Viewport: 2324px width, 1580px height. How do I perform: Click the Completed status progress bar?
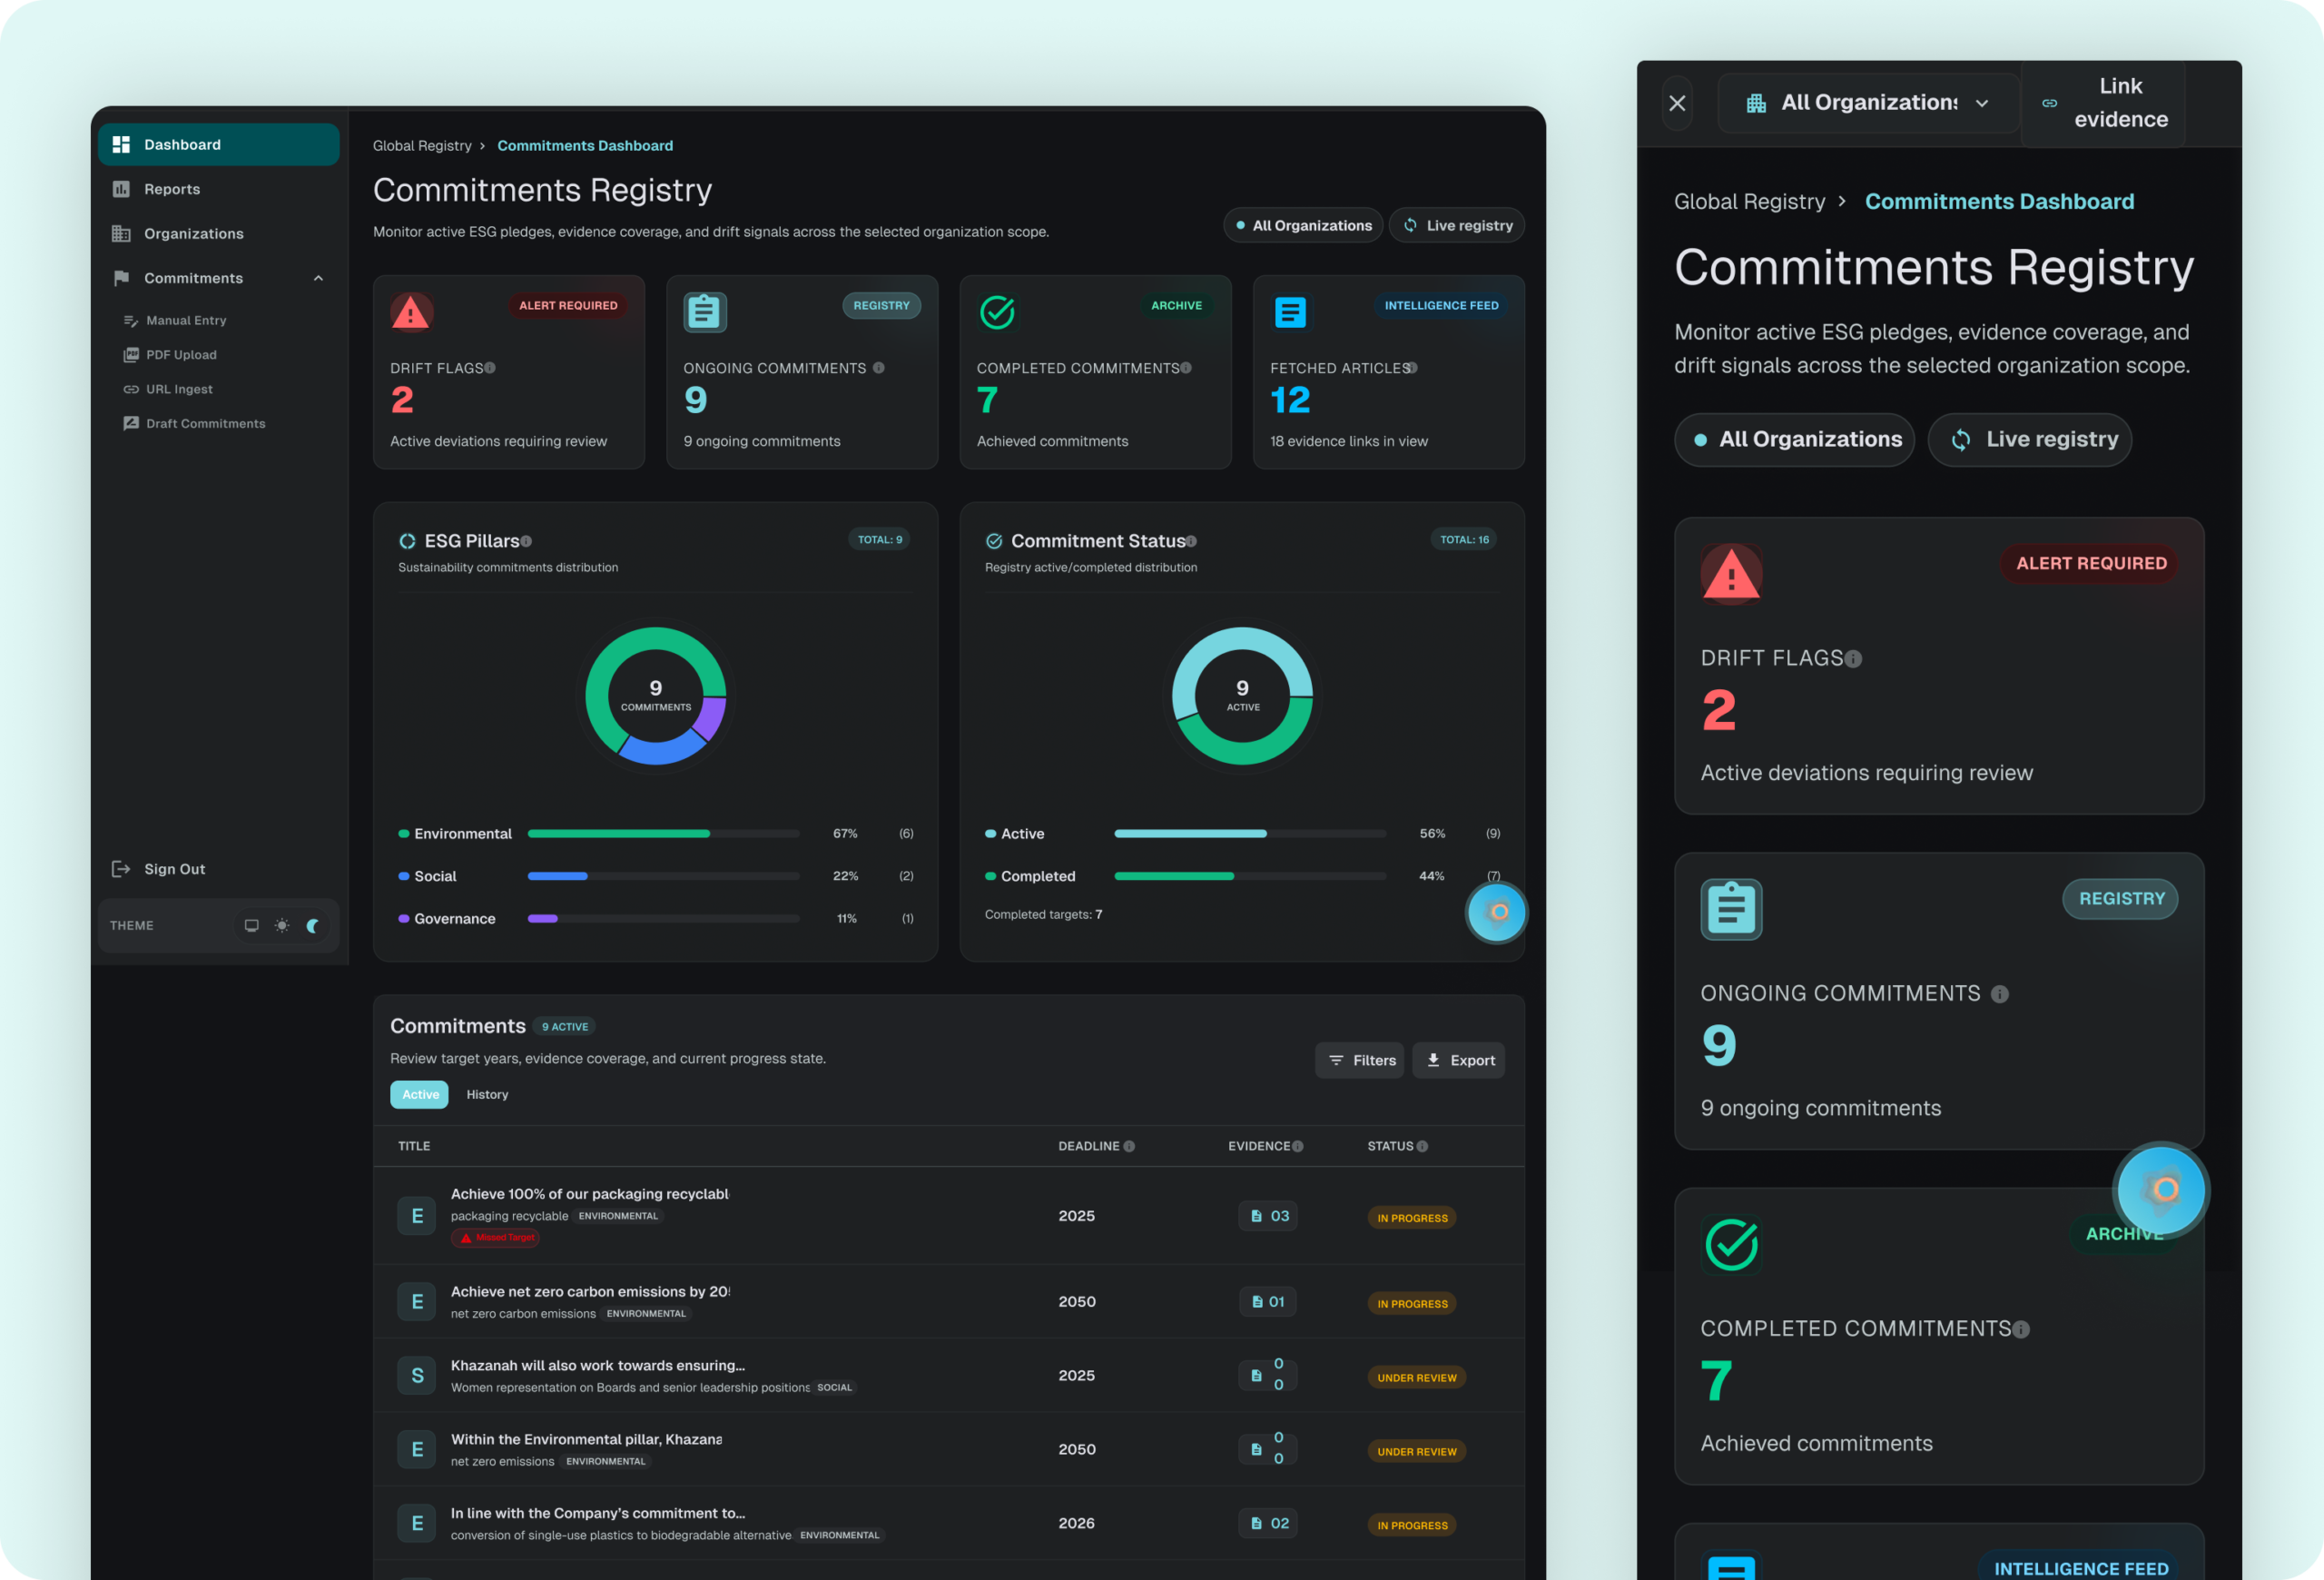[1250, 876]
